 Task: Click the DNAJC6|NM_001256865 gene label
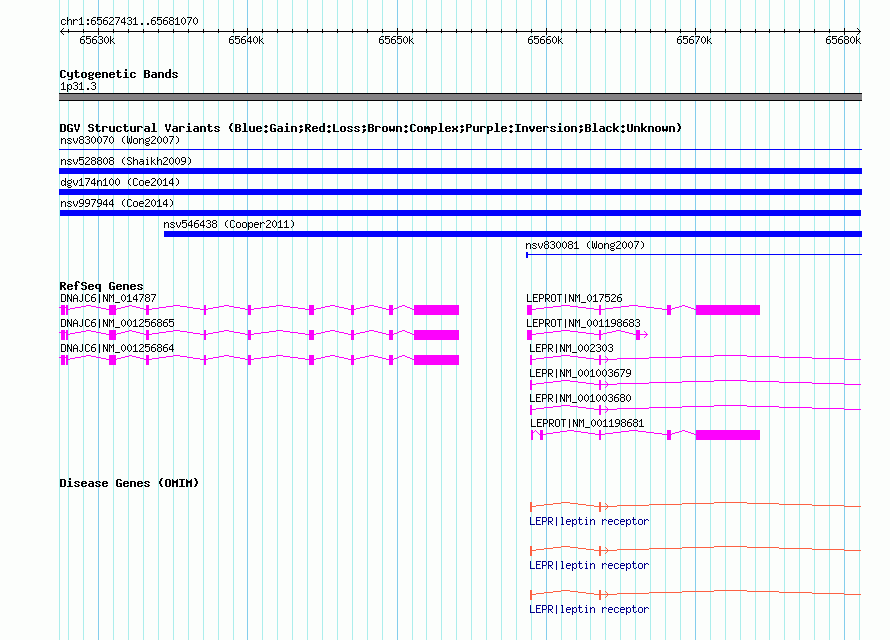click(117, 323)
